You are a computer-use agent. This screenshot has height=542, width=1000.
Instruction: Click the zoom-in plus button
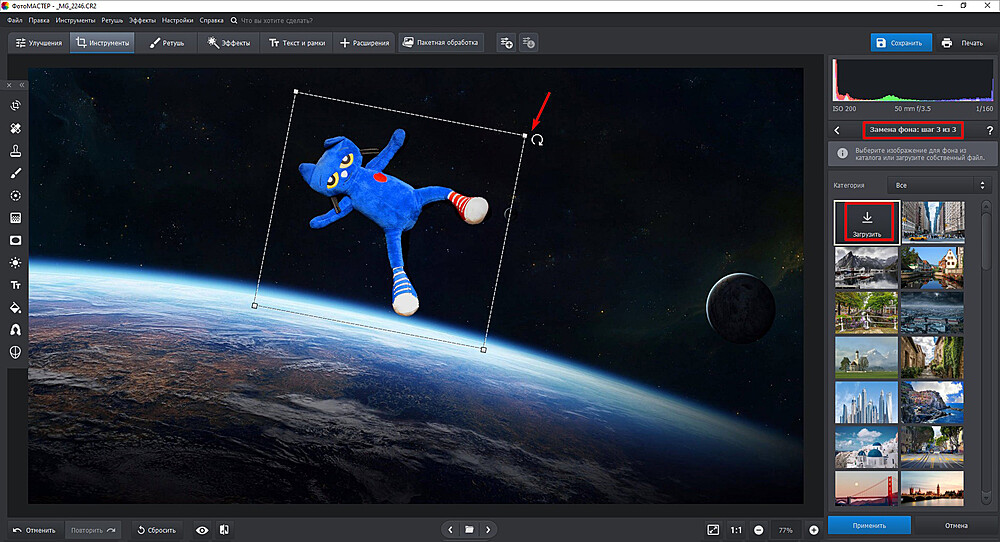click(x=814, y=530)
